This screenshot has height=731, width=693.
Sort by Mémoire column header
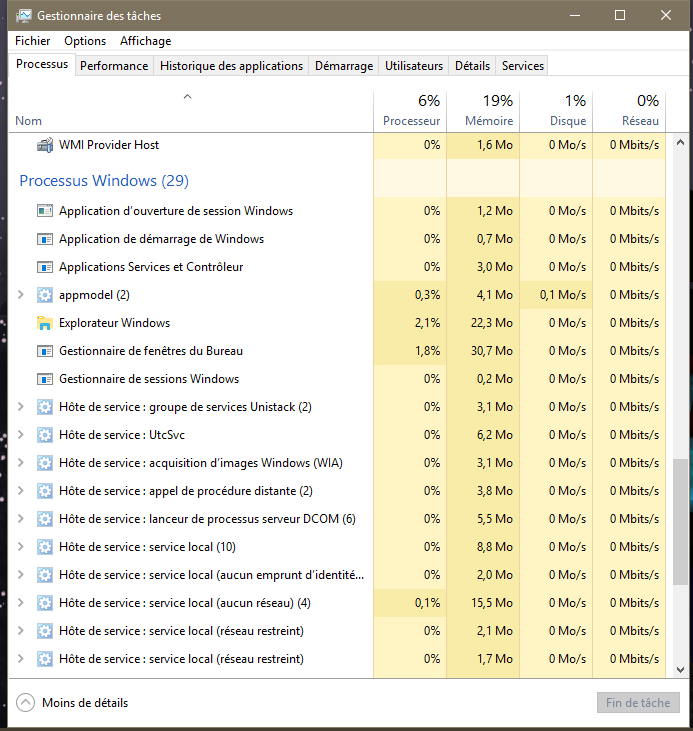coord(483,111)
